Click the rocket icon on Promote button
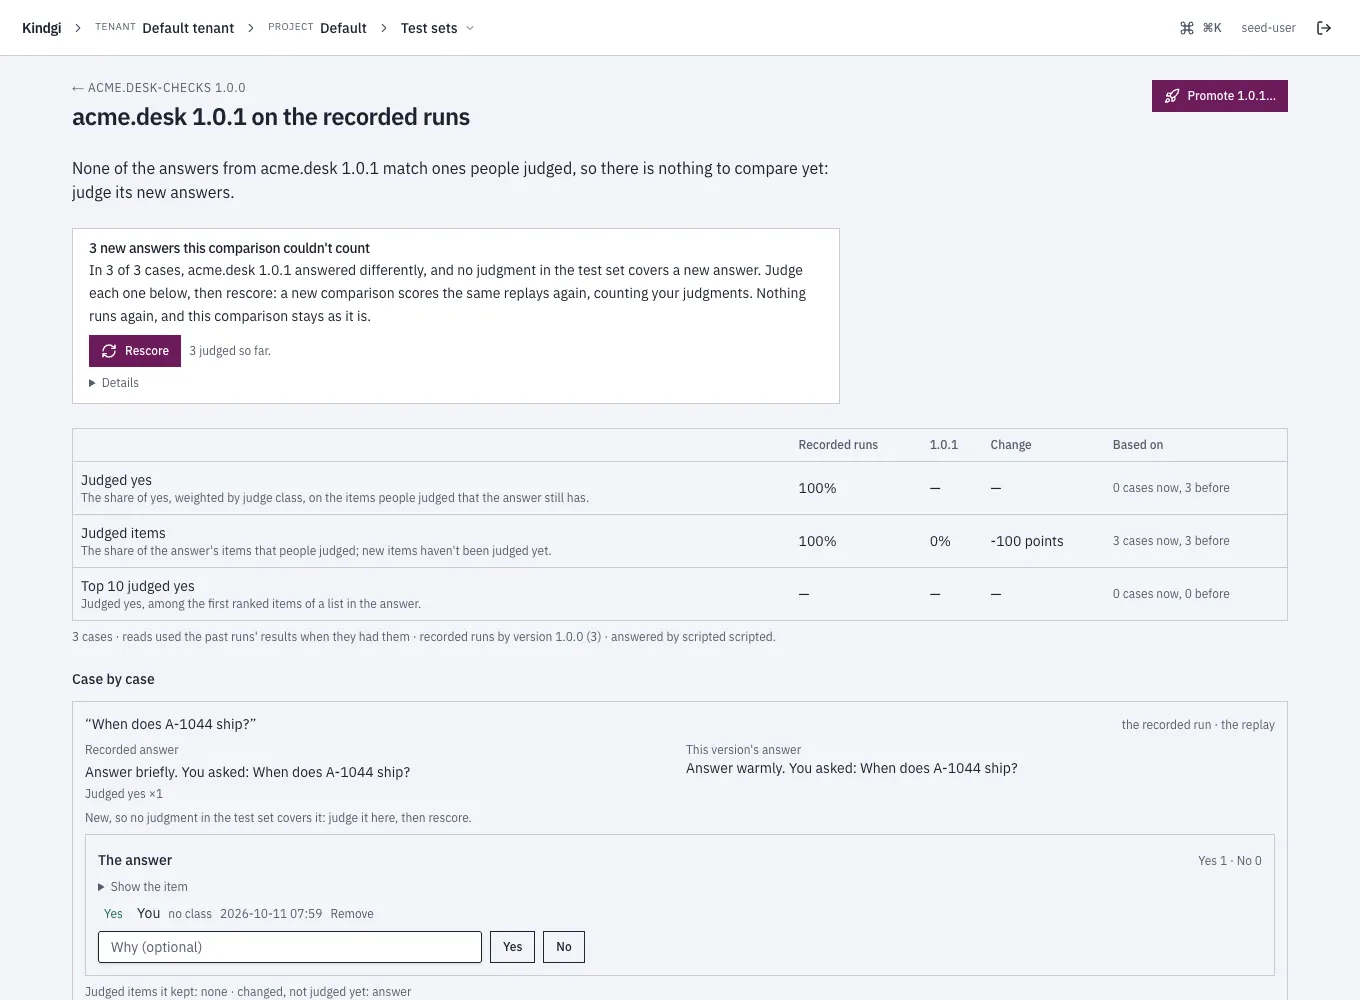 1172,96
